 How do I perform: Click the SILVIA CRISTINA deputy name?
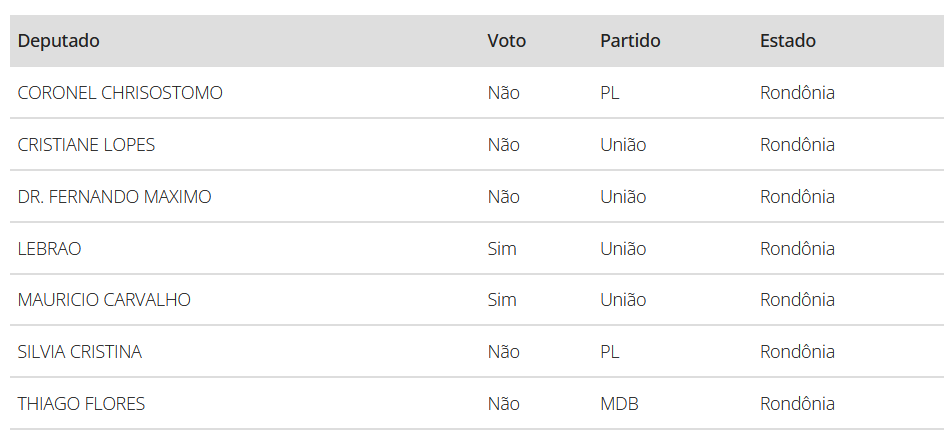point(79,352)
